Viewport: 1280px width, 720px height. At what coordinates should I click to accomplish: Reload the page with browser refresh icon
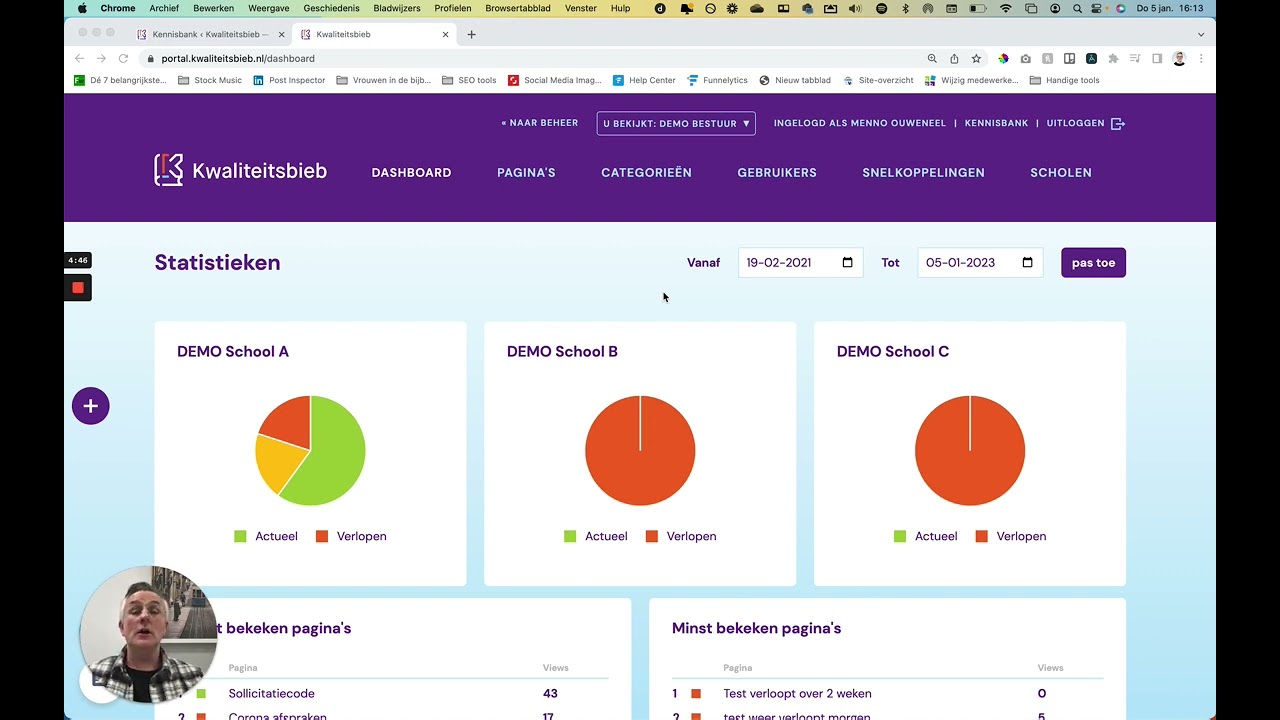point(123,59)
